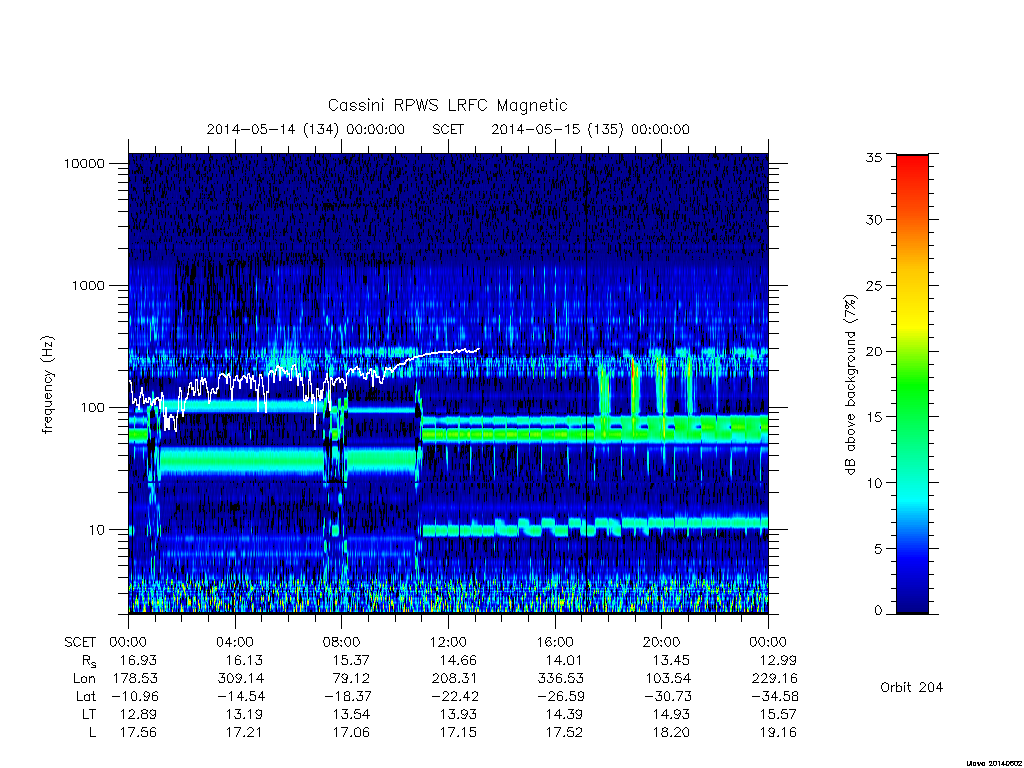
Task: Click the 100 frequency tick label
Action: pyautogui.click(x=91, y=408)
